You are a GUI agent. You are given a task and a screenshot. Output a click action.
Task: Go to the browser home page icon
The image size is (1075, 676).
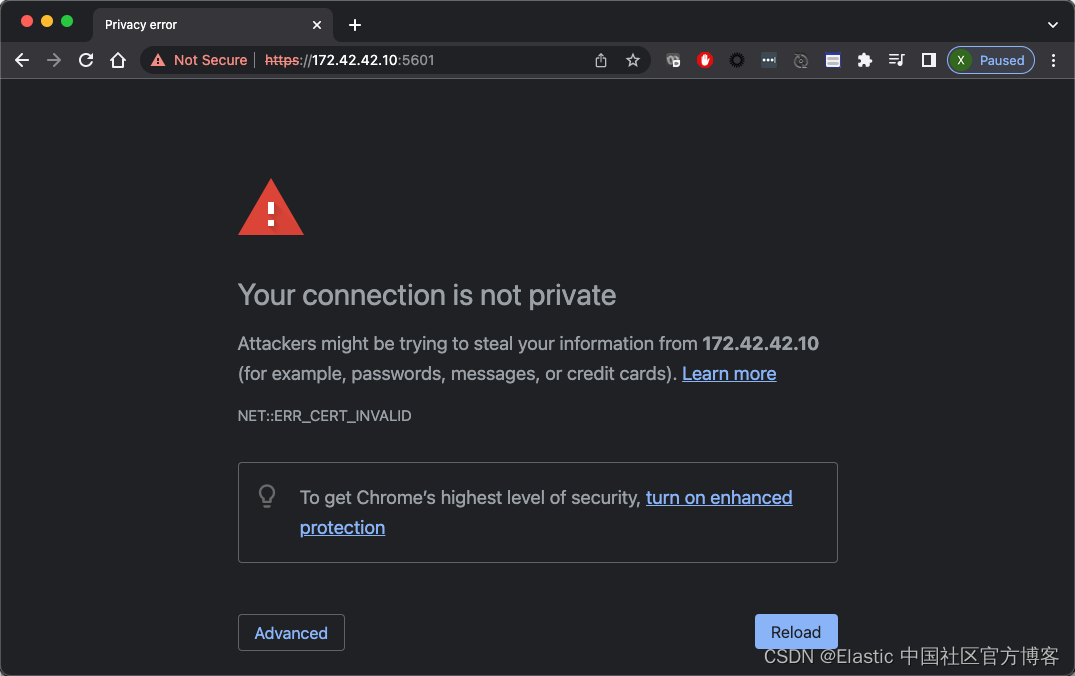coord(118,60)
